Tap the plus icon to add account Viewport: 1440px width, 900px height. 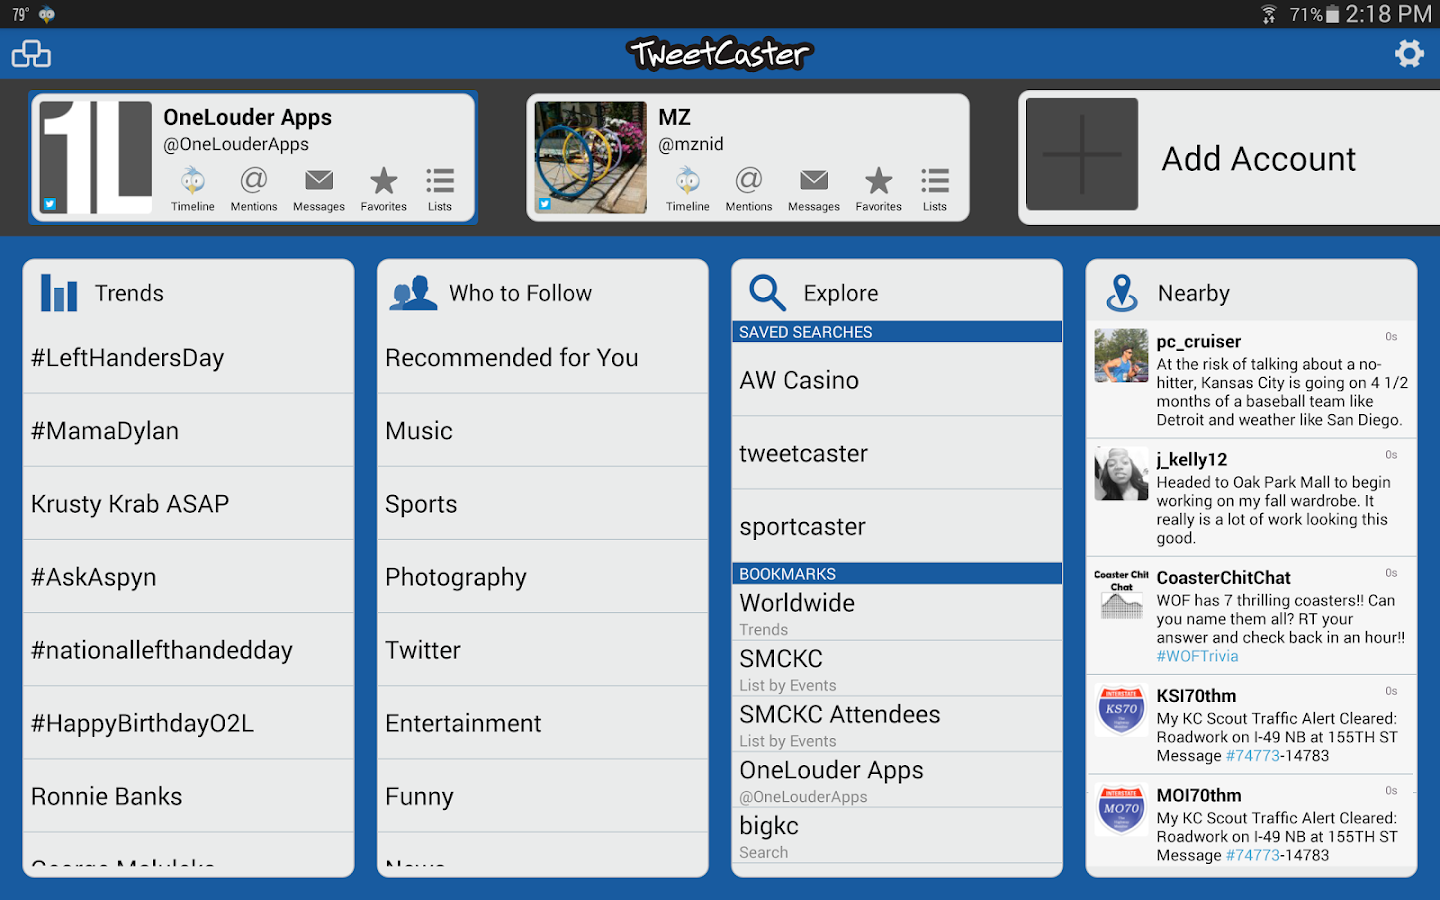click(1082, 154)
